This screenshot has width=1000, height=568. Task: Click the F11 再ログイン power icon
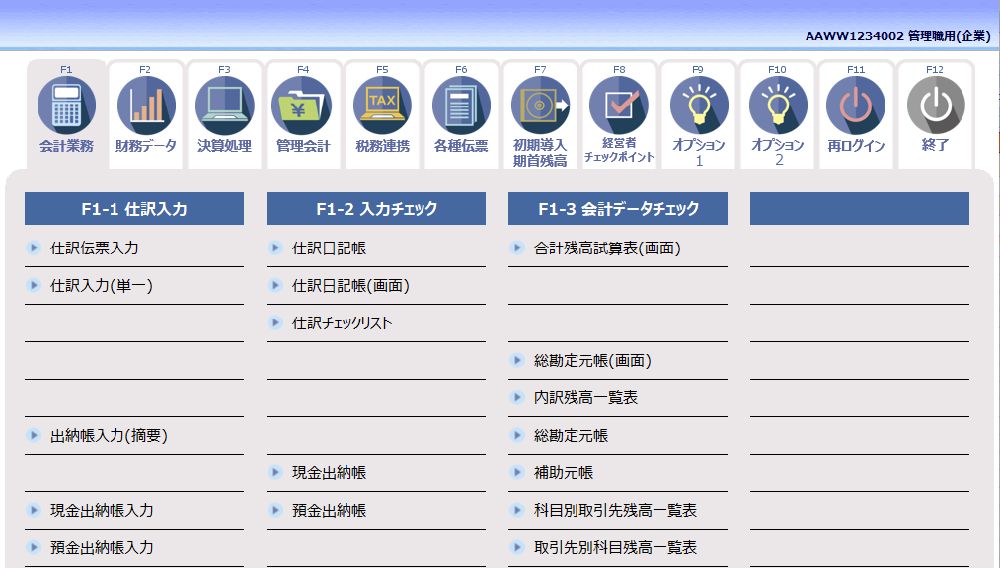coord(856,105)
